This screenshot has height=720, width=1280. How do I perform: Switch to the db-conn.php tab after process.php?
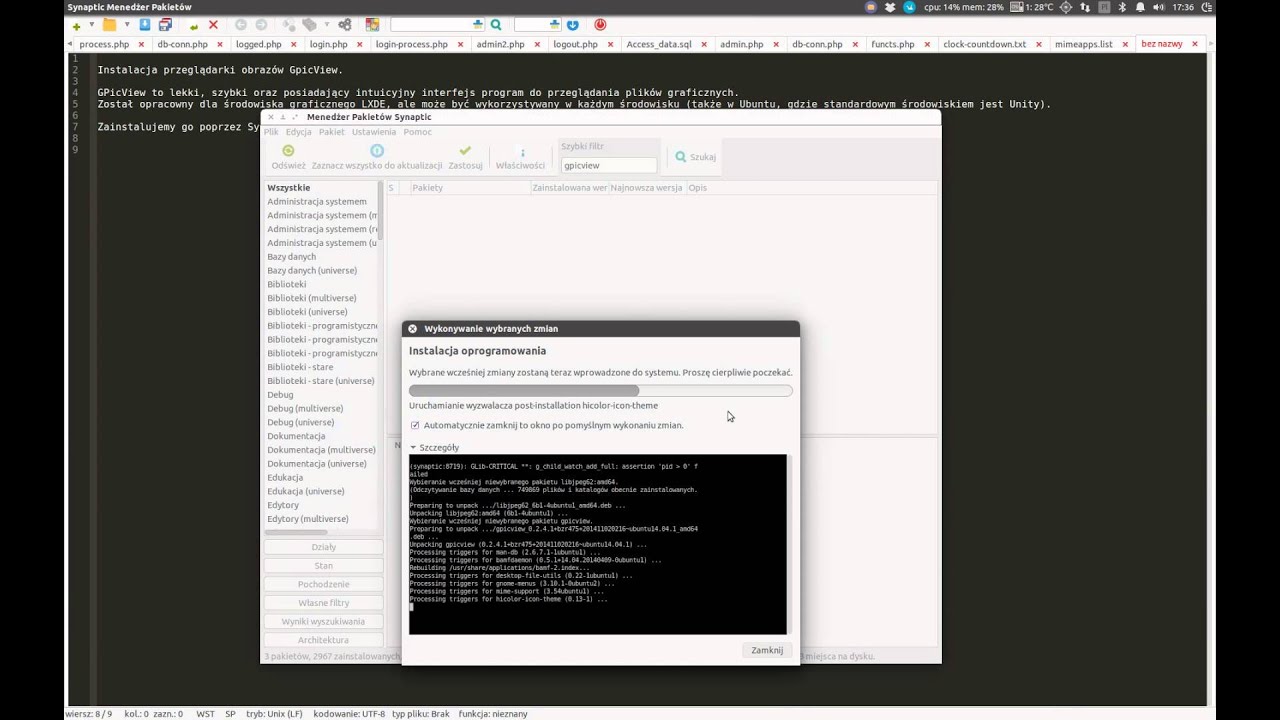[x=182, y=44]
